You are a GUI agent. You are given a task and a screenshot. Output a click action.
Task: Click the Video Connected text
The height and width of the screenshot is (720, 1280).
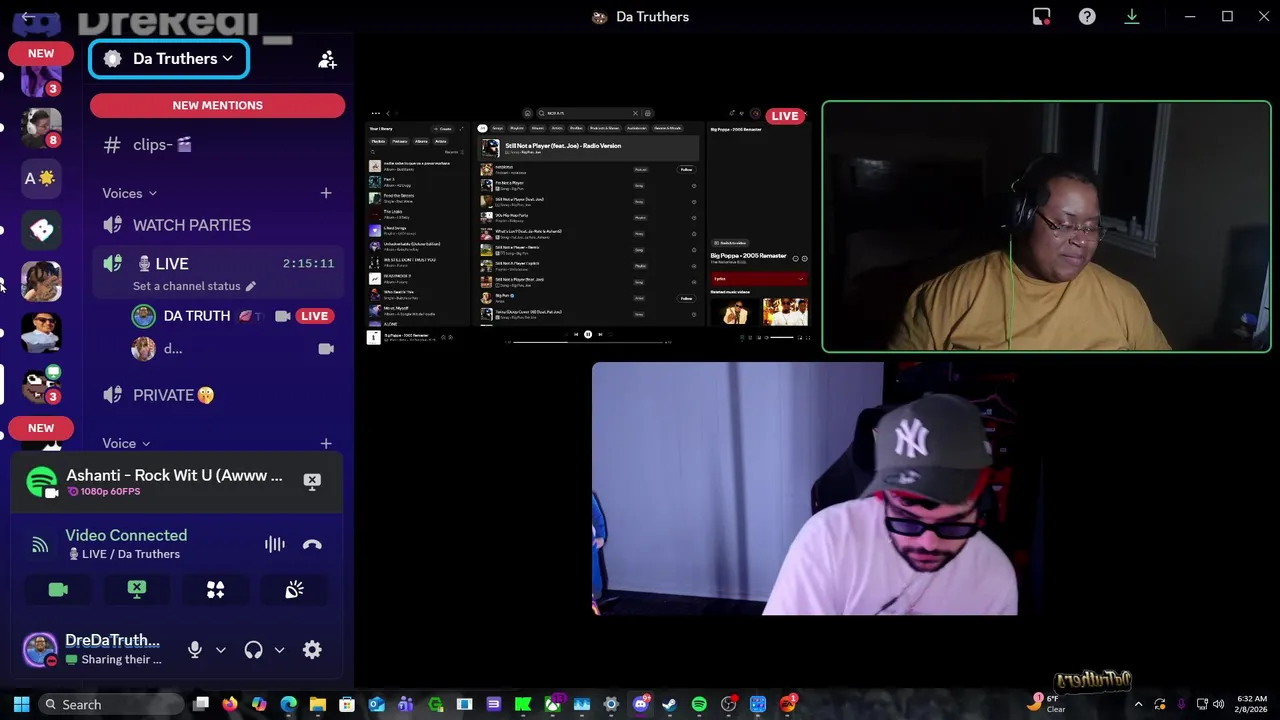126,535
